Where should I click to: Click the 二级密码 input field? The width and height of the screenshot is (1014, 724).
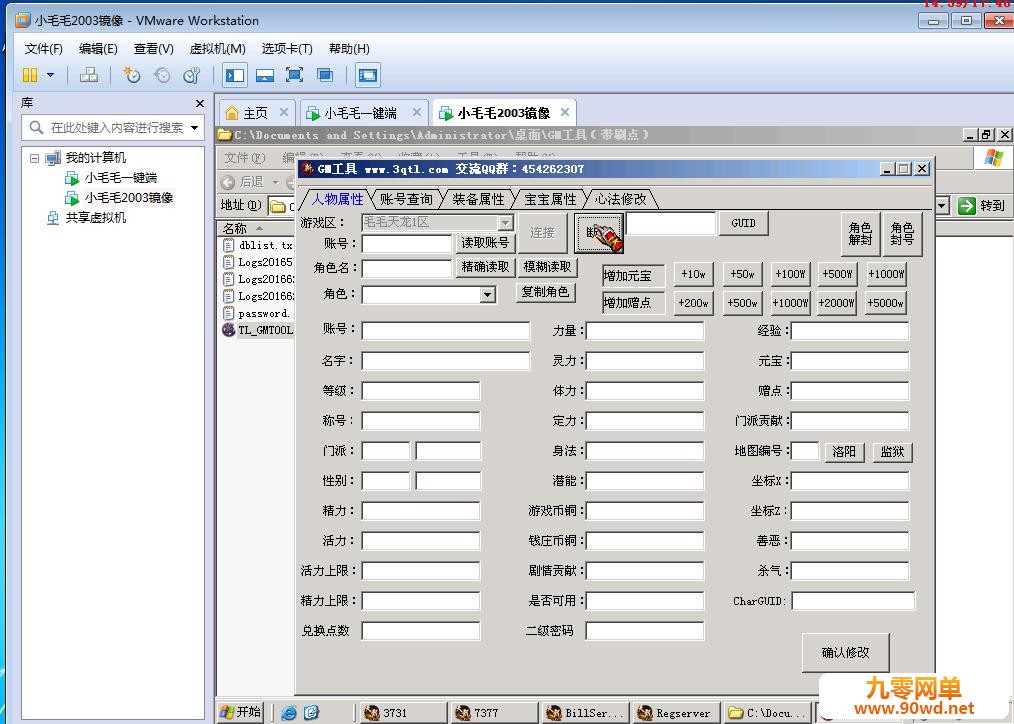pyautogui.click(x=644, y=631)
